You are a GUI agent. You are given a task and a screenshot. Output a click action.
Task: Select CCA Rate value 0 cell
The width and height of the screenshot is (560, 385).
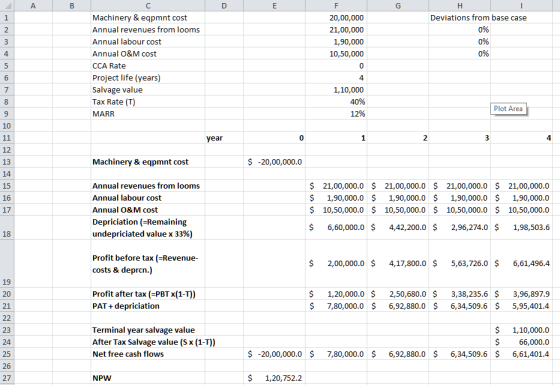click(x=336, y=66)
